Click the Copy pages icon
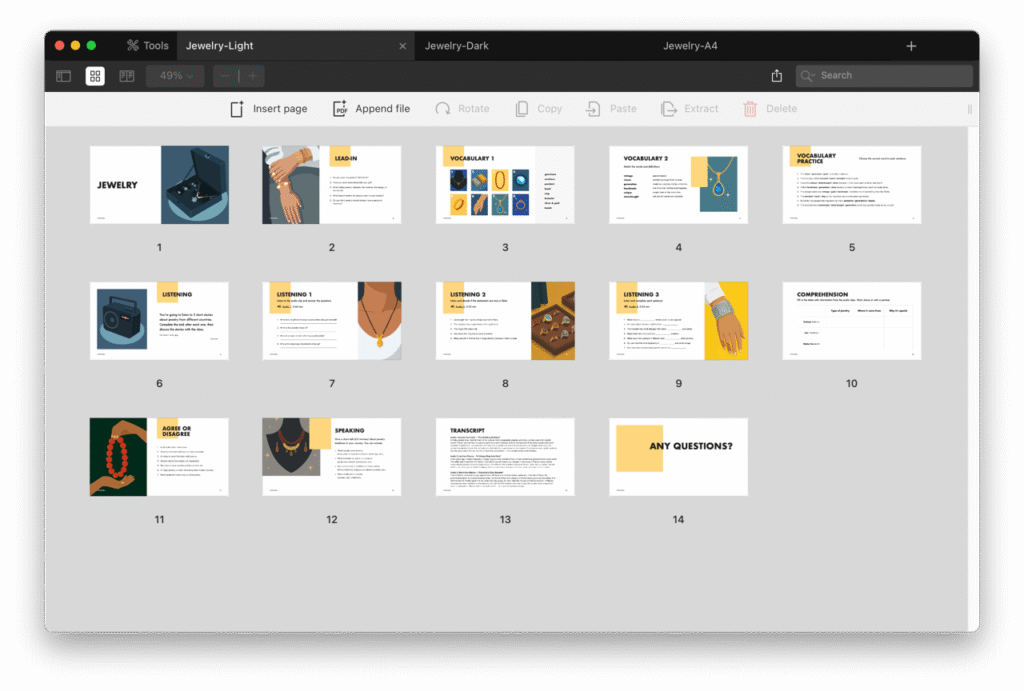 tap(522, 109)
